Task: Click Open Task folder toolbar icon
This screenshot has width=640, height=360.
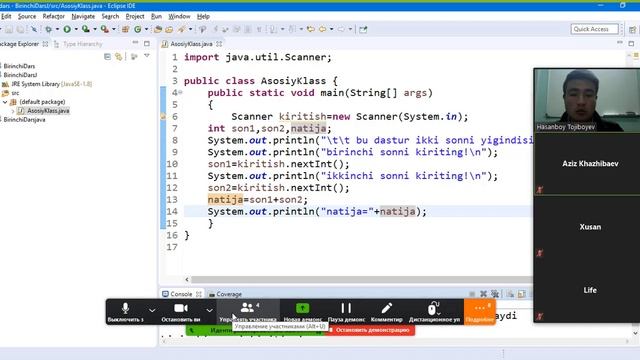Action: click(169, 29)
